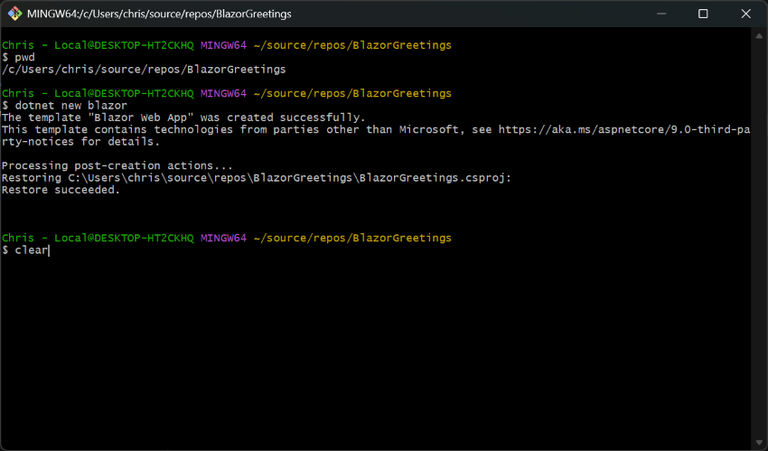Click the /c/Users/chris pwd output path

point(143,69)
